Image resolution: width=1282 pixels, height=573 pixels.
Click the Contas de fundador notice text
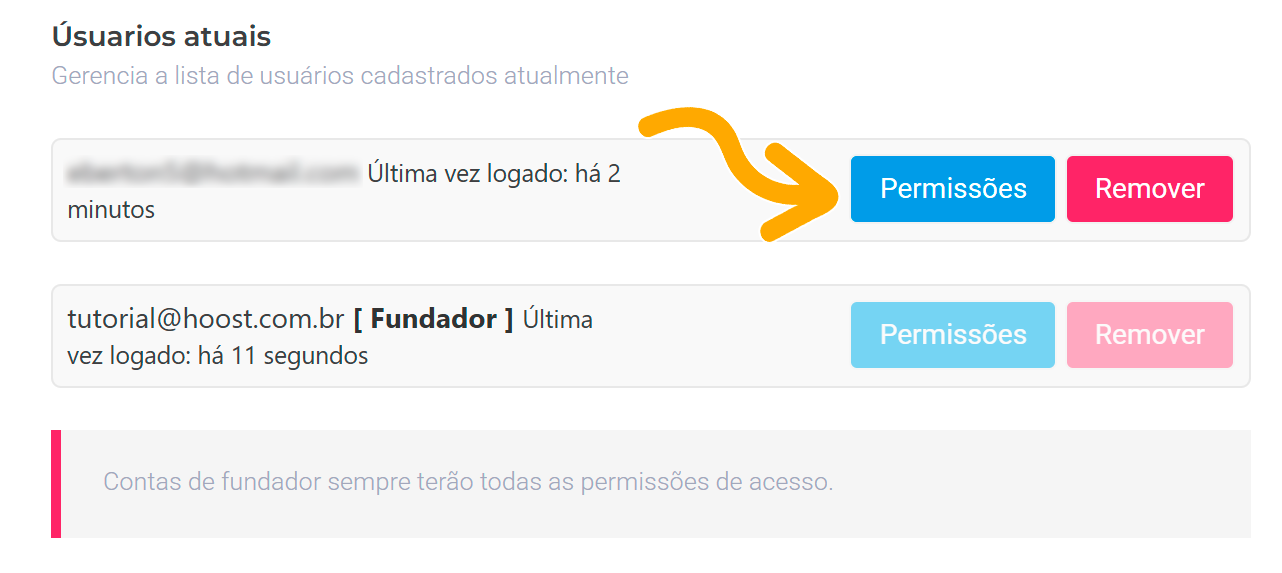click(468, 482)
